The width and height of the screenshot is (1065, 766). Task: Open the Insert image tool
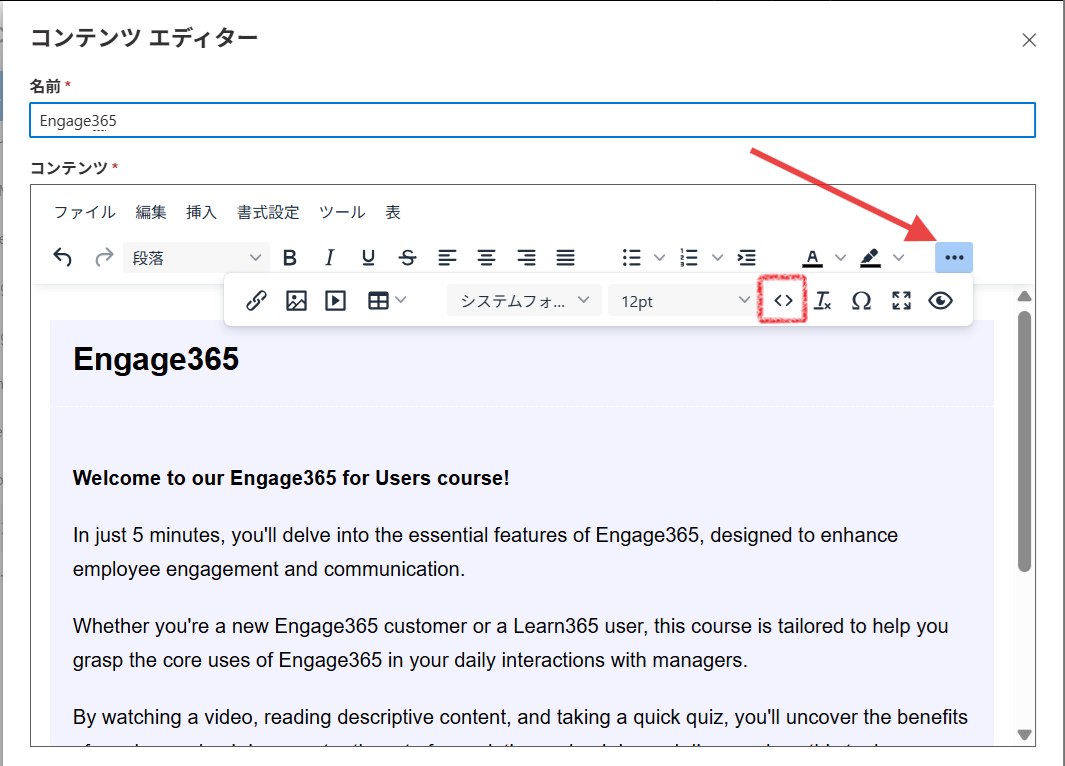[296, 300]
